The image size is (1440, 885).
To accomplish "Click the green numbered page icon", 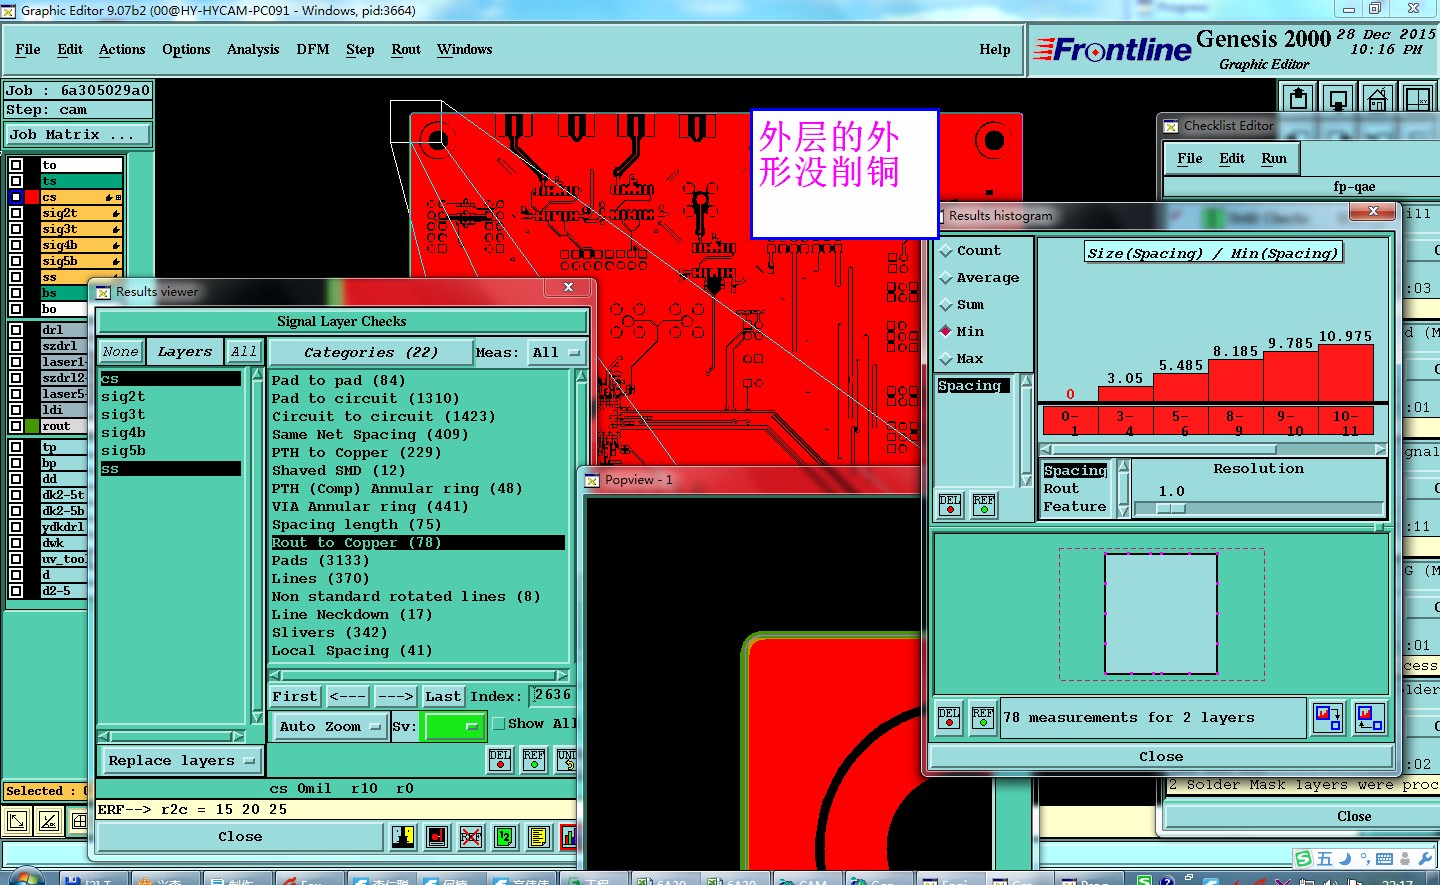I will coord(505,836).
